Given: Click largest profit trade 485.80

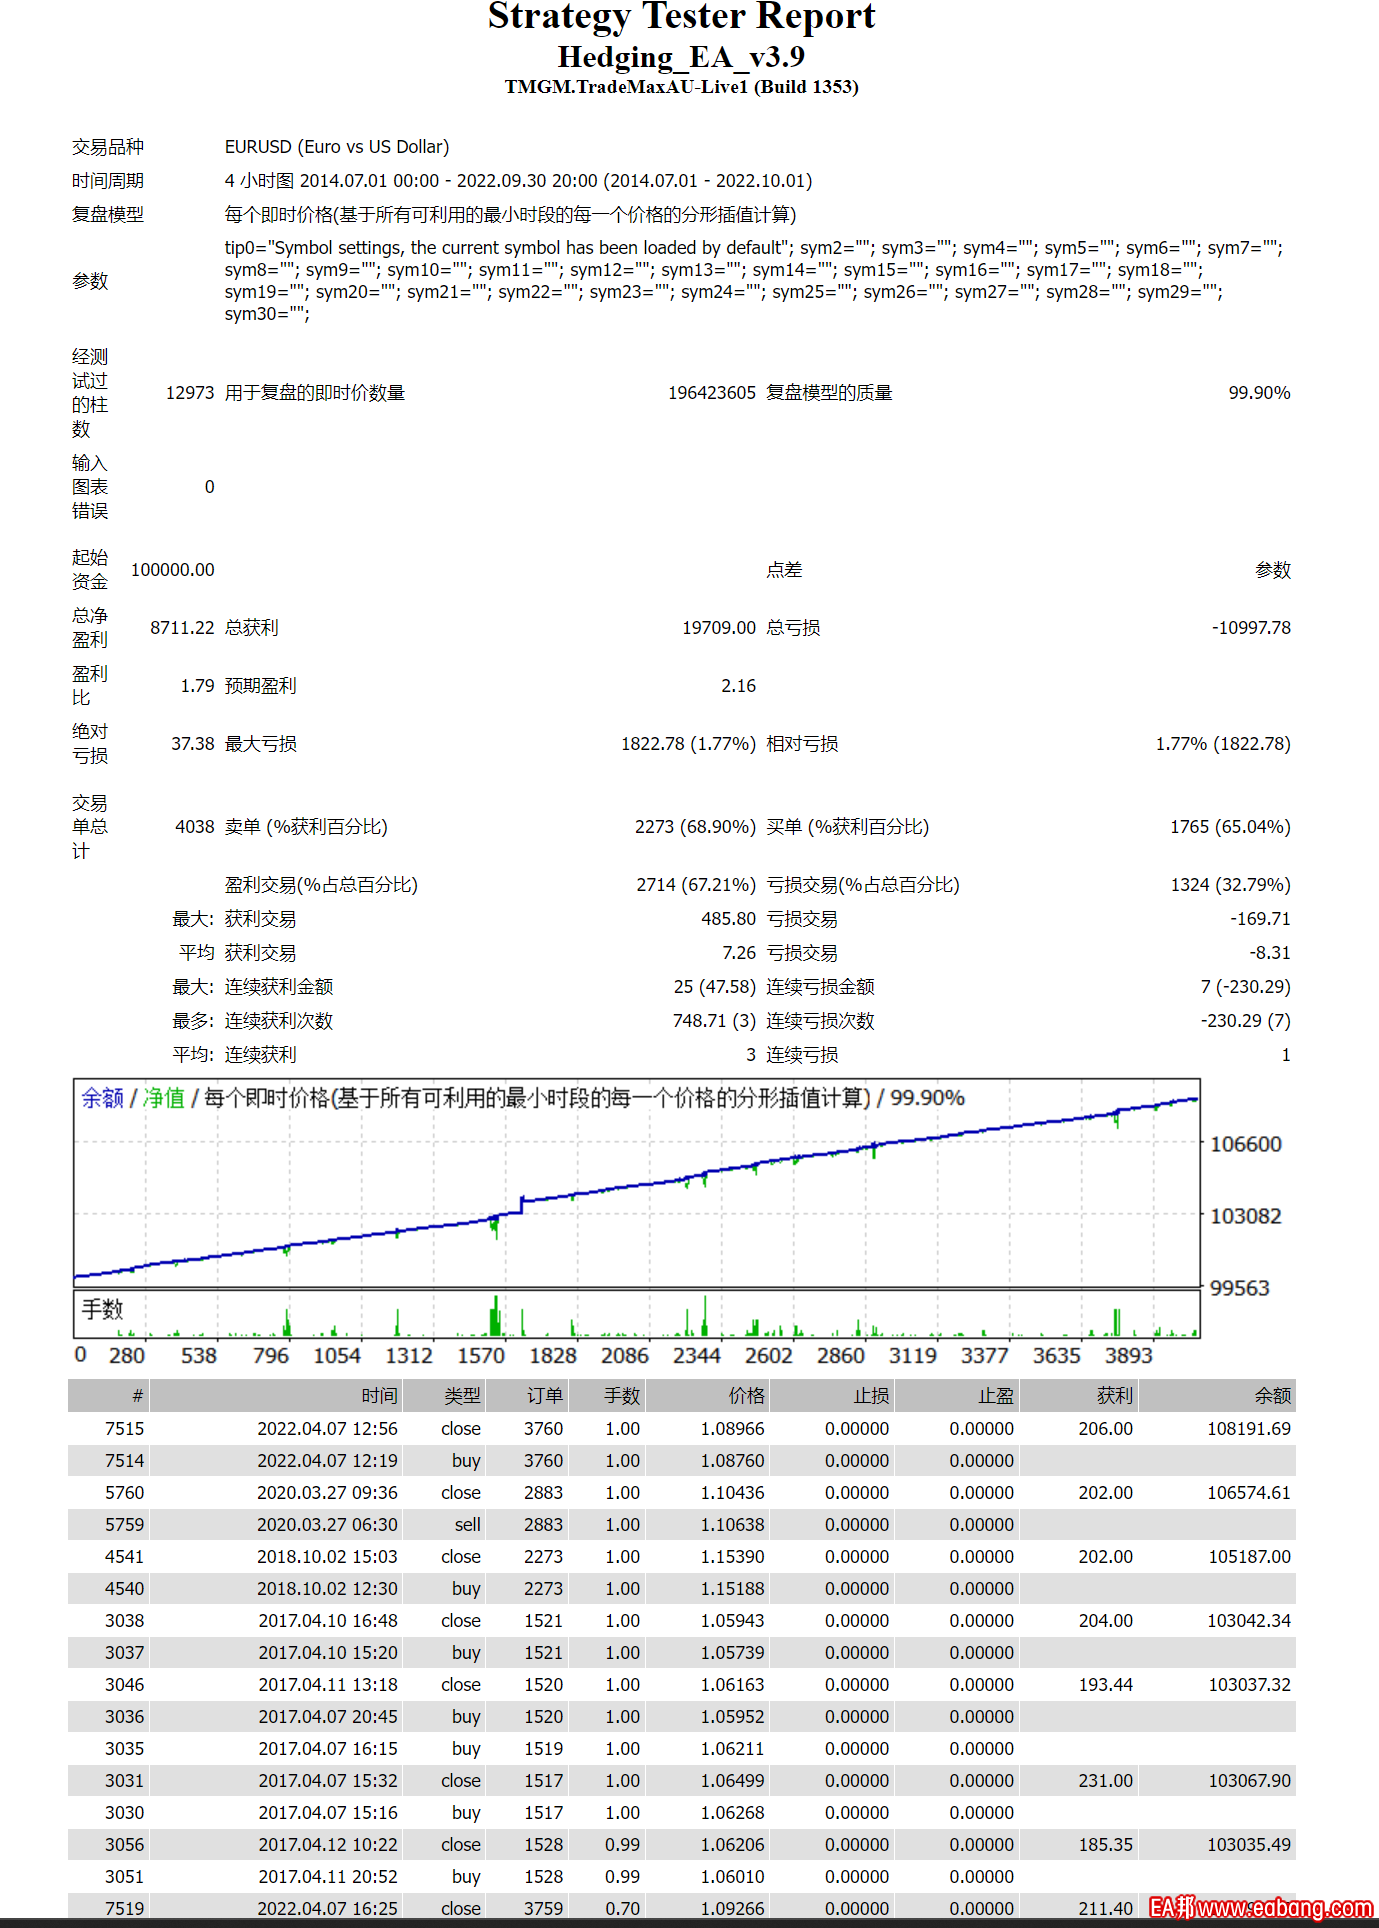Looking at the screenshot, I should 728,919.
